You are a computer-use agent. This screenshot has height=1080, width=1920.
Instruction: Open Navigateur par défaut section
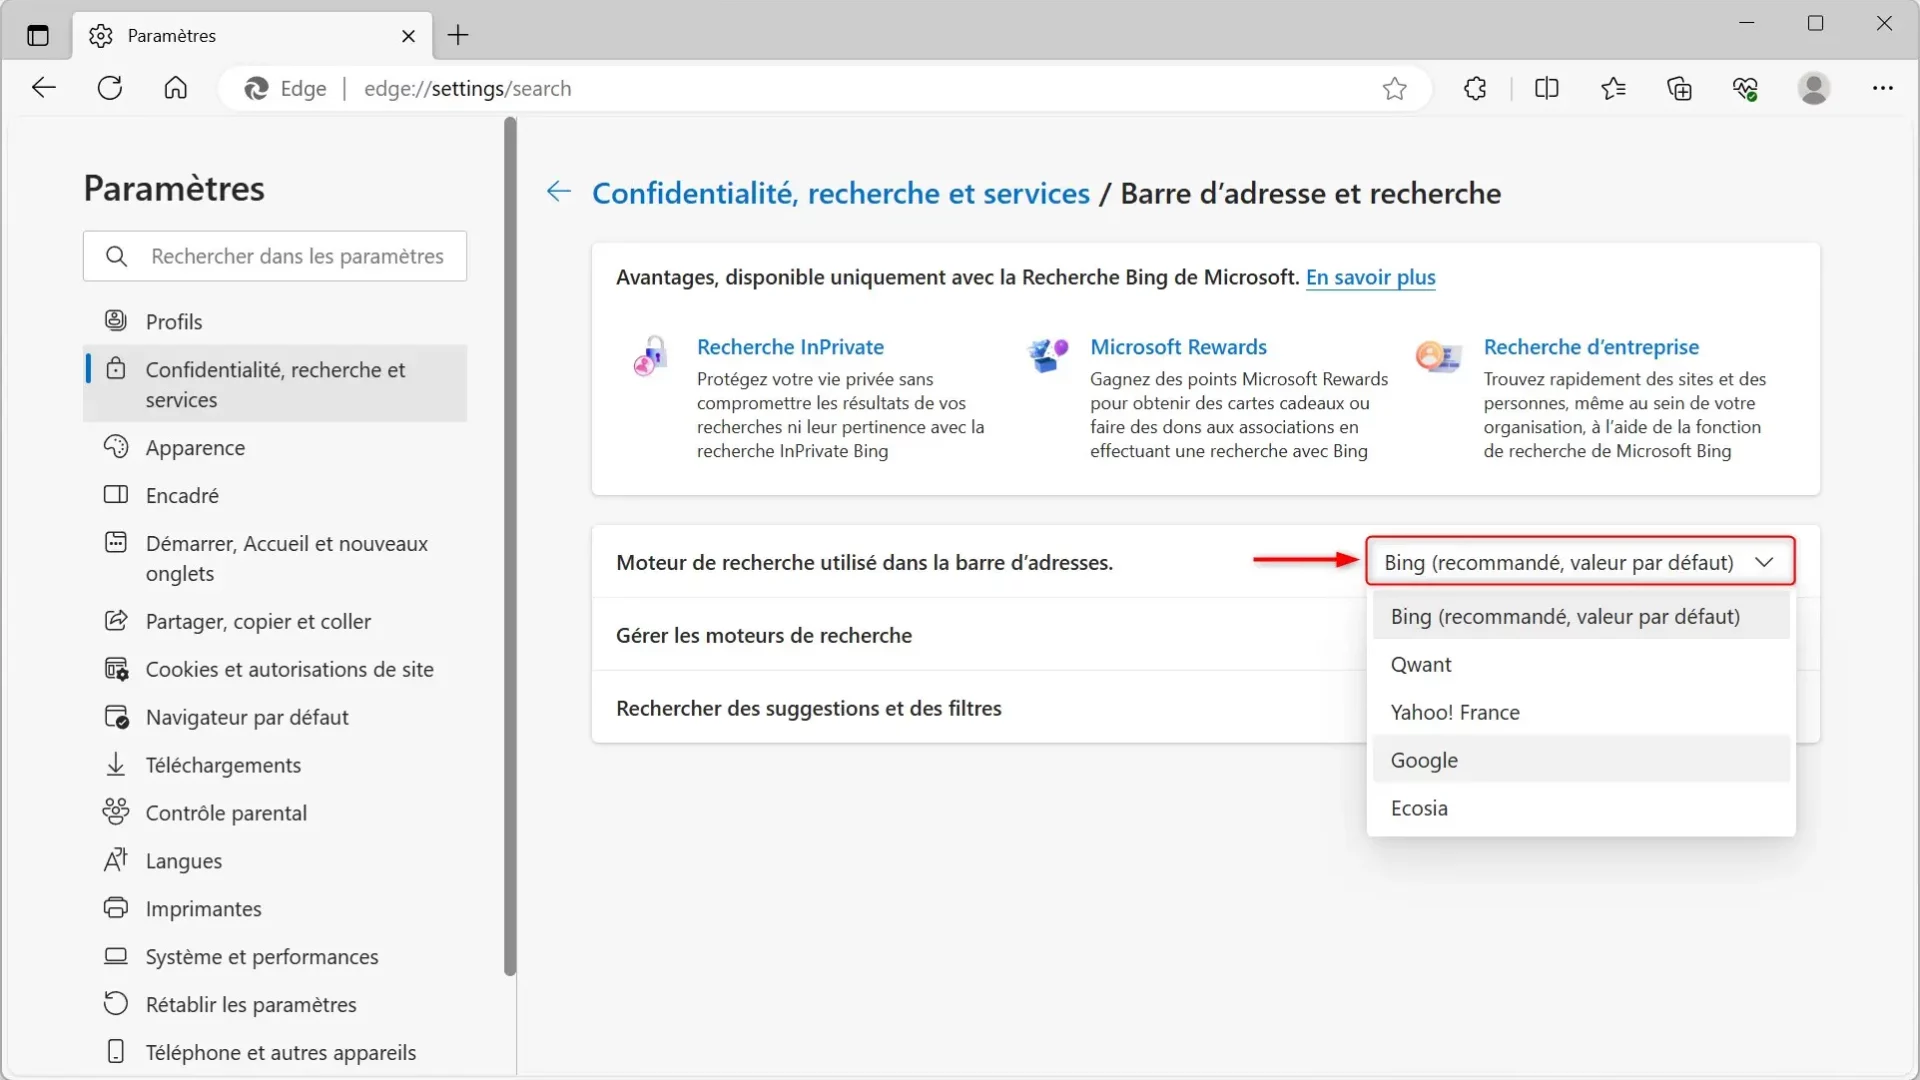(275, 717)
